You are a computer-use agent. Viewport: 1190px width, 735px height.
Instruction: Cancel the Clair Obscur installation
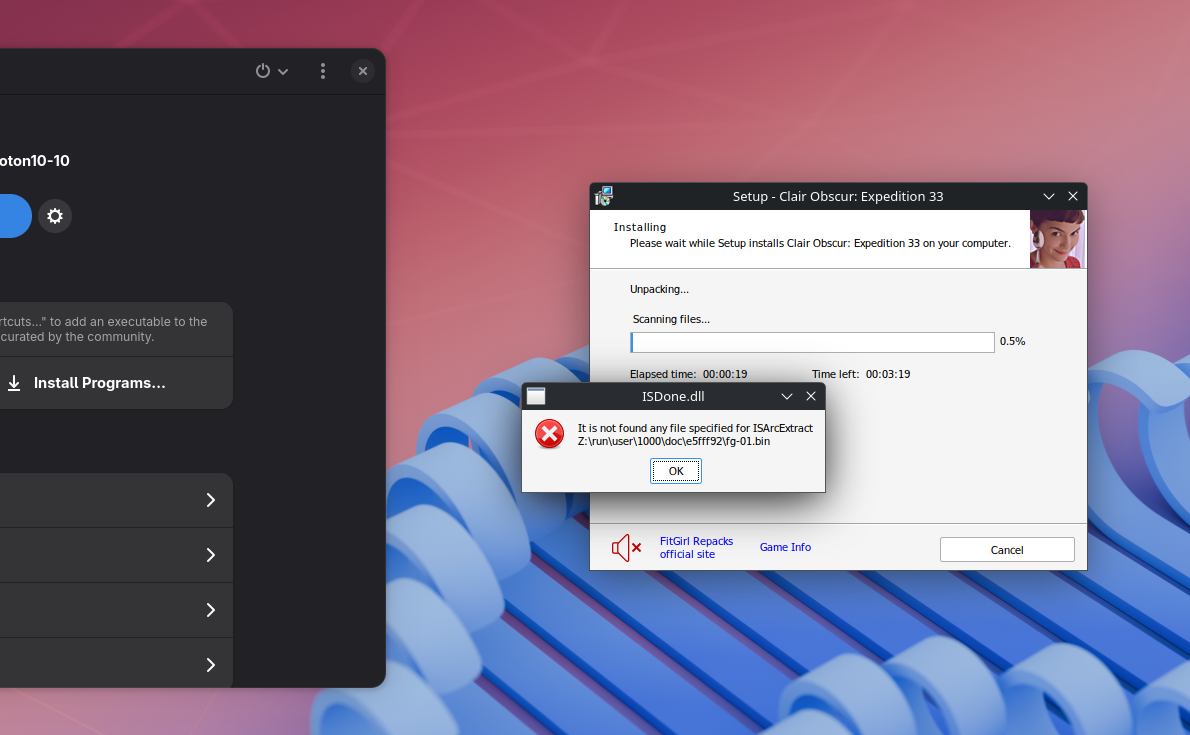[x=1007, y=550]
